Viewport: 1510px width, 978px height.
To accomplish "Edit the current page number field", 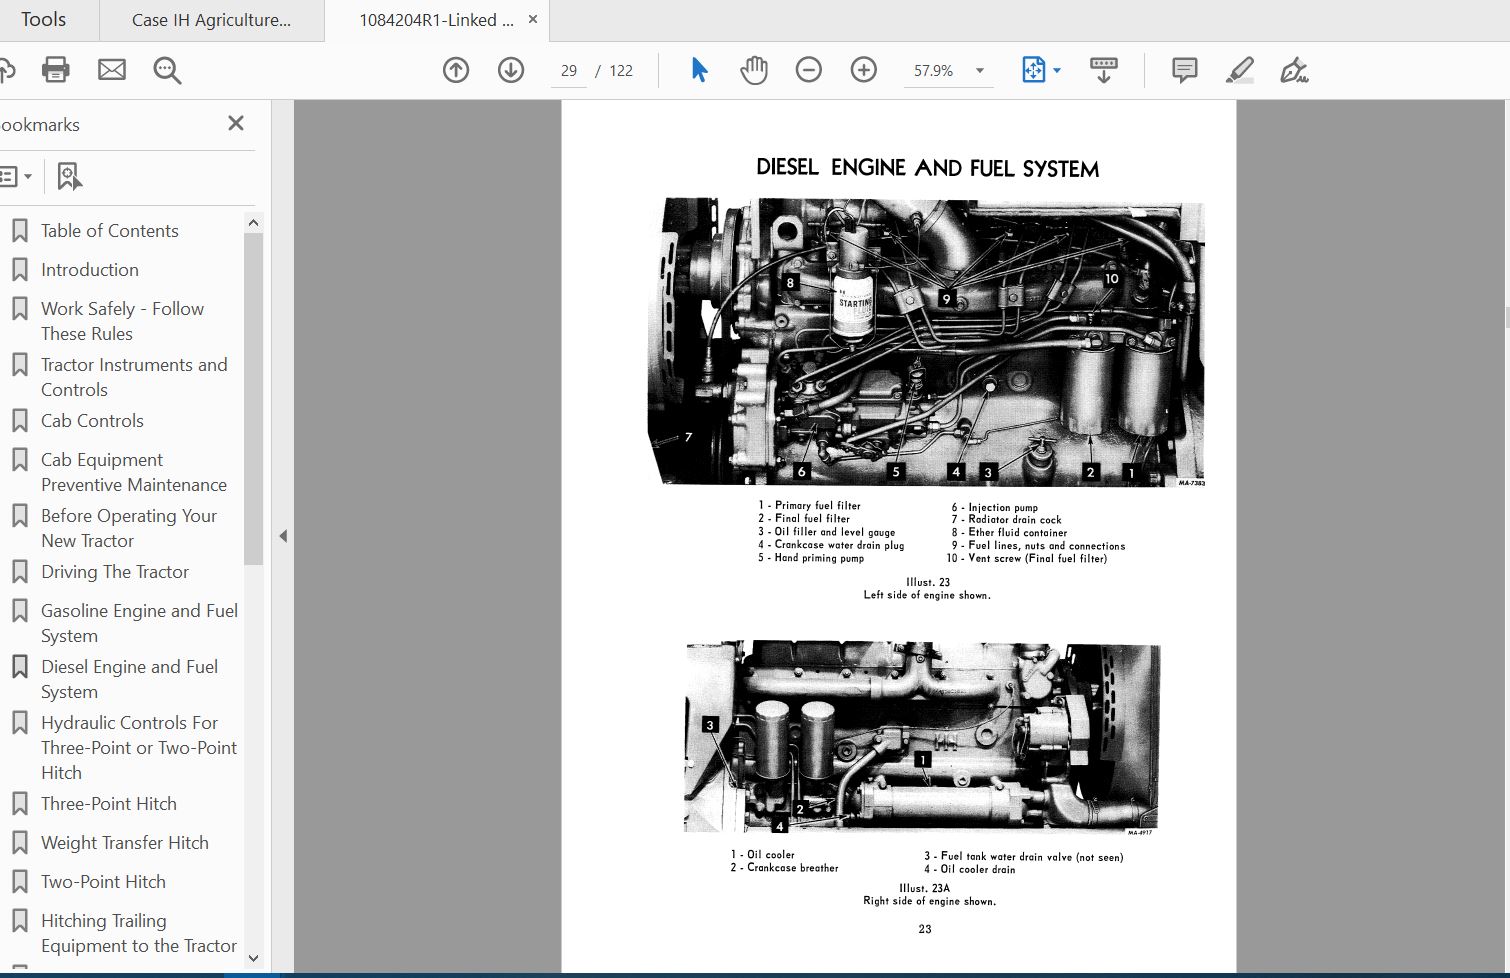I will pyautogui.click(x=568, y=70).
